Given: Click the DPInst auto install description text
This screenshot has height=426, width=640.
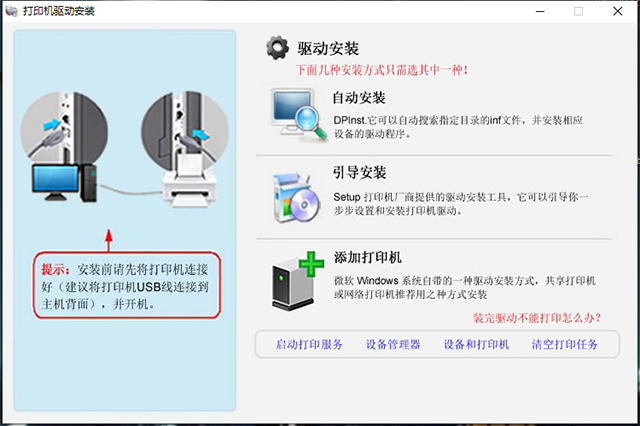Looking at the screenshot, I should (x=458, y=127).
